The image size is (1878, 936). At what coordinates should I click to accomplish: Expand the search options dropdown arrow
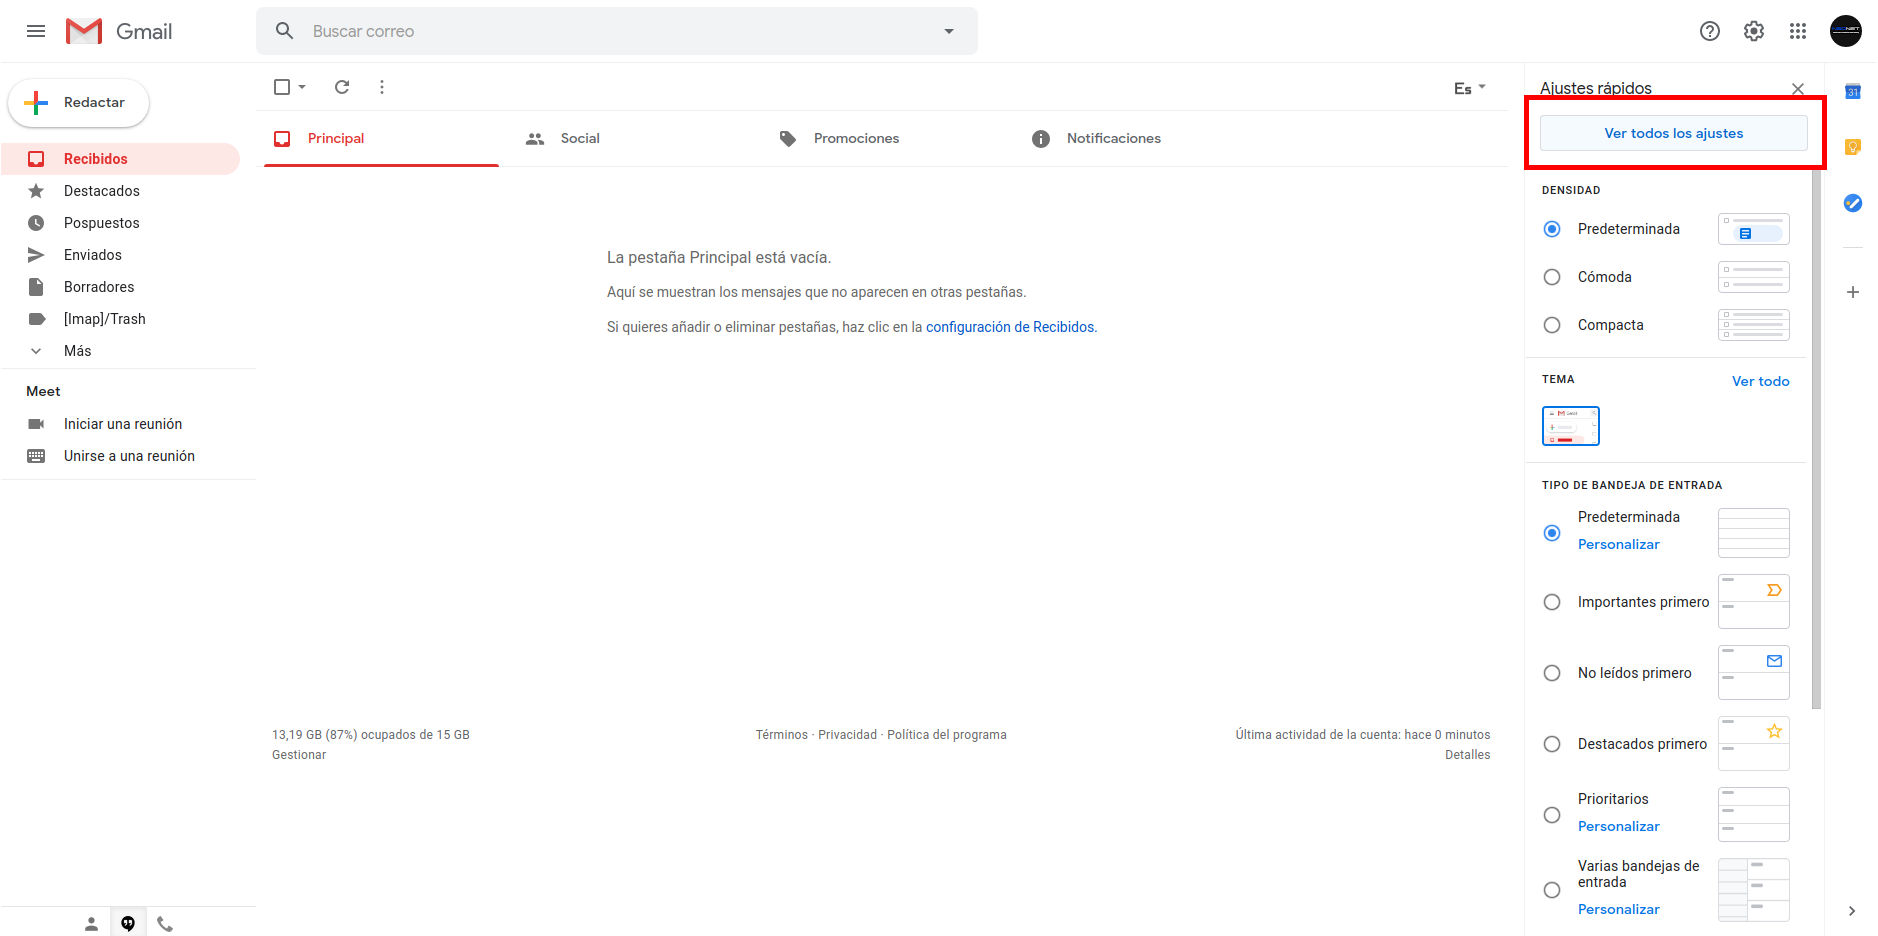[948, 31]
